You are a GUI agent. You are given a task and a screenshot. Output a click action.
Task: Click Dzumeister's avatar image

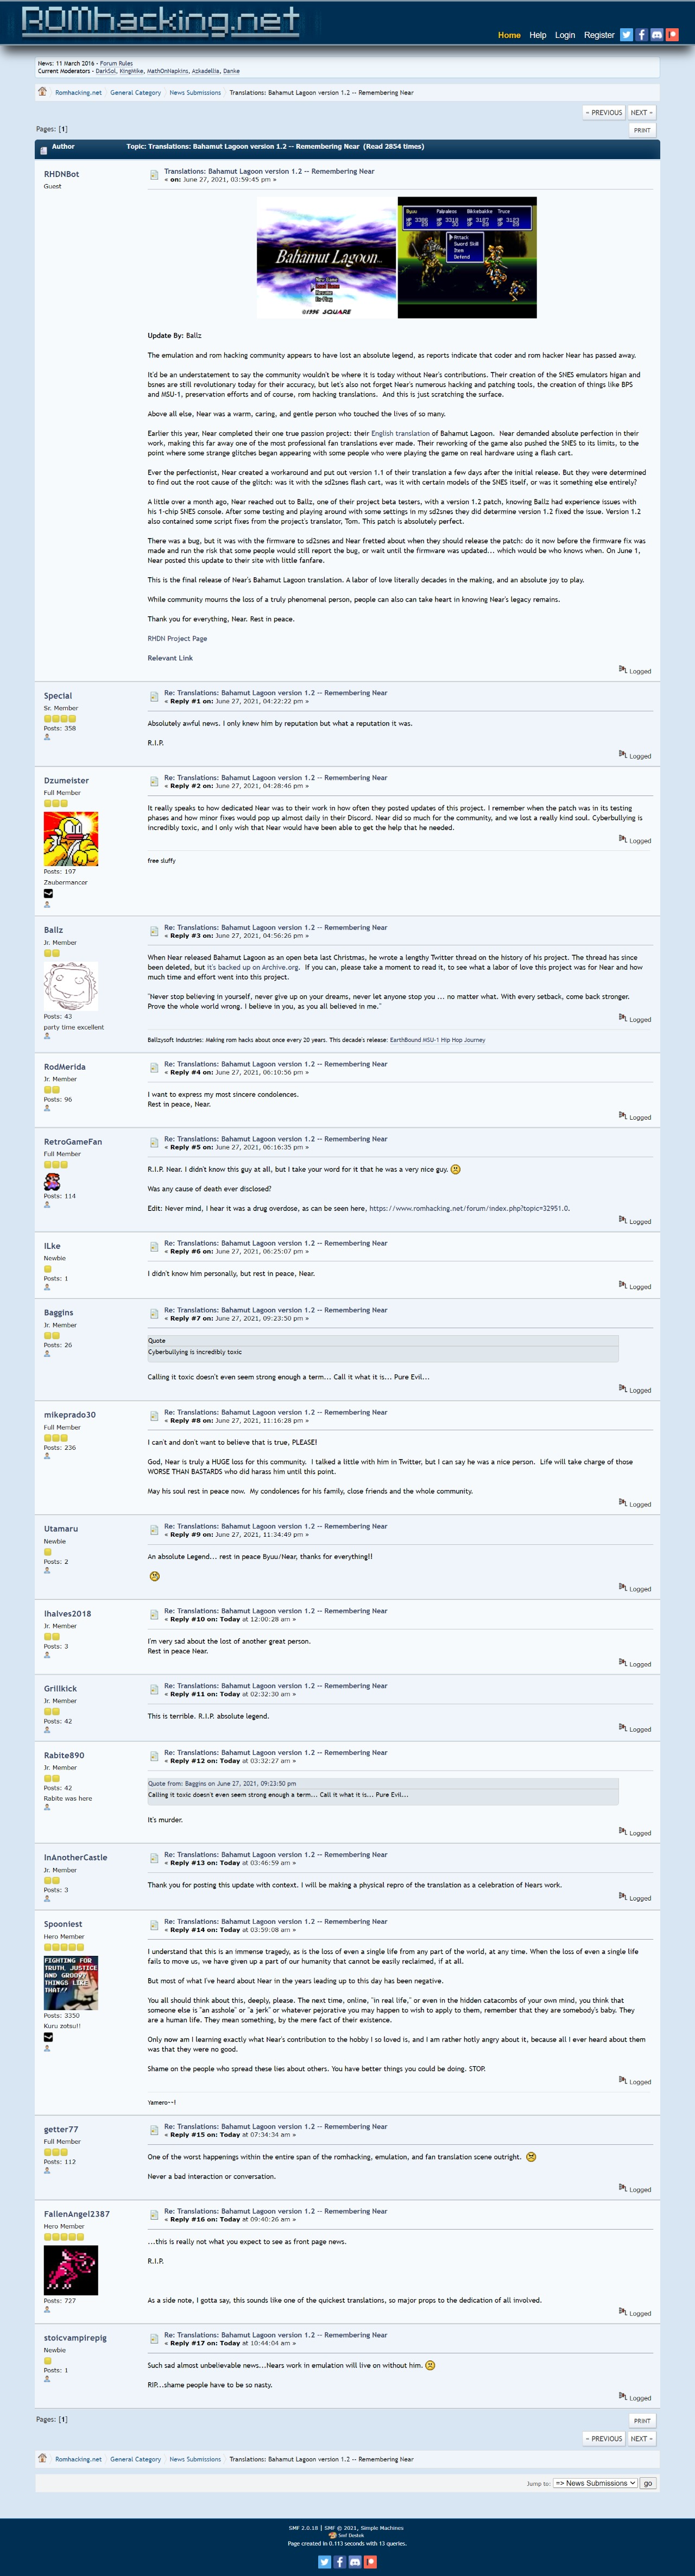(71, 838)
